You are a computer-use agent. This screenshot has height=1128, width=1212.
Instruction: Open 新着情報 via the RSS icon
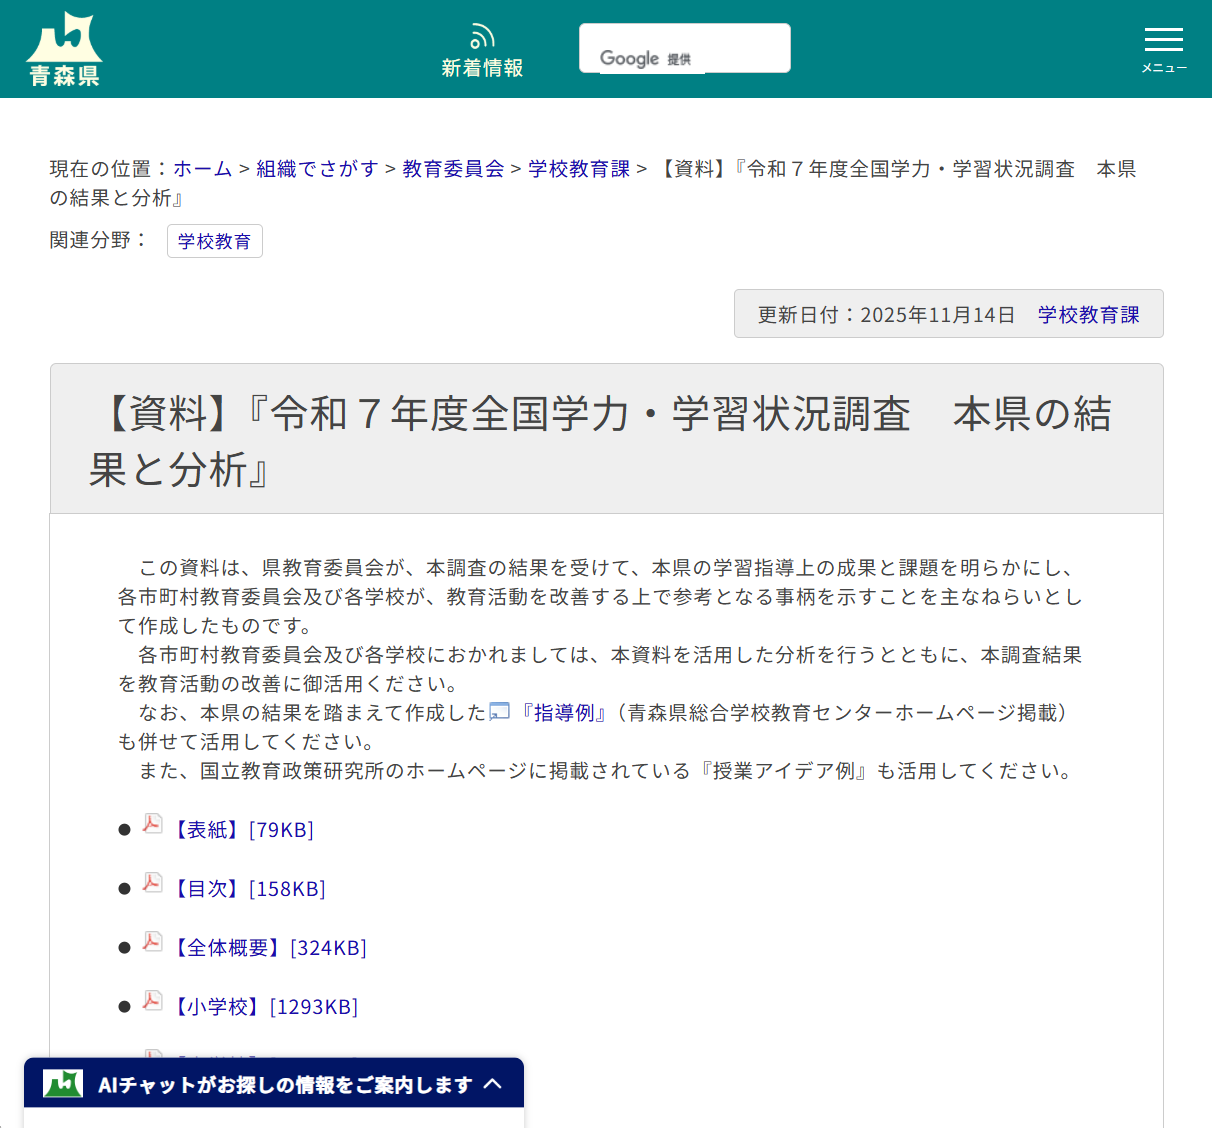[482, 36]
